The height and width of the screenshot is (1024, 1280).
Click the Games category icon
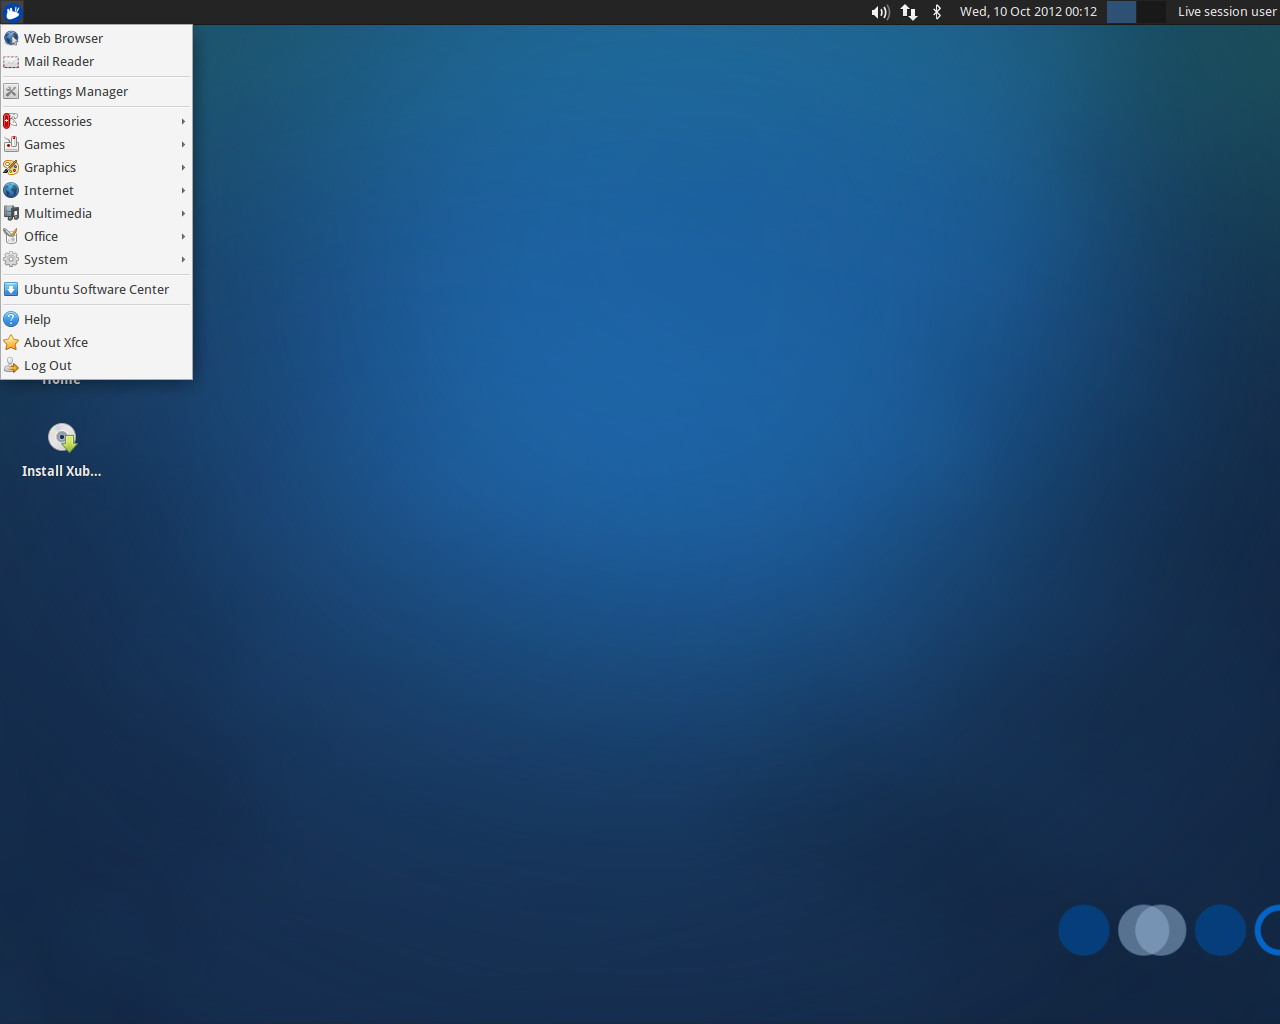click(x=11, y=144)
